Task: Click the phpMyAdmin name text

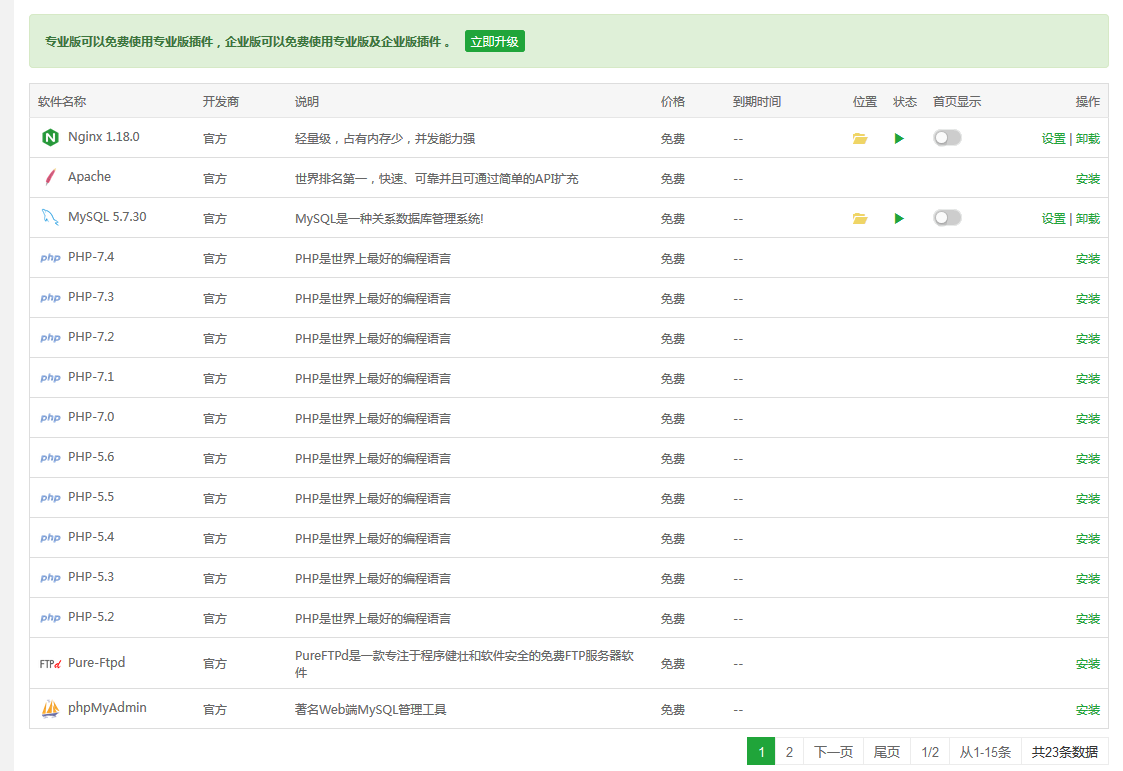Action: click(107, 708)
